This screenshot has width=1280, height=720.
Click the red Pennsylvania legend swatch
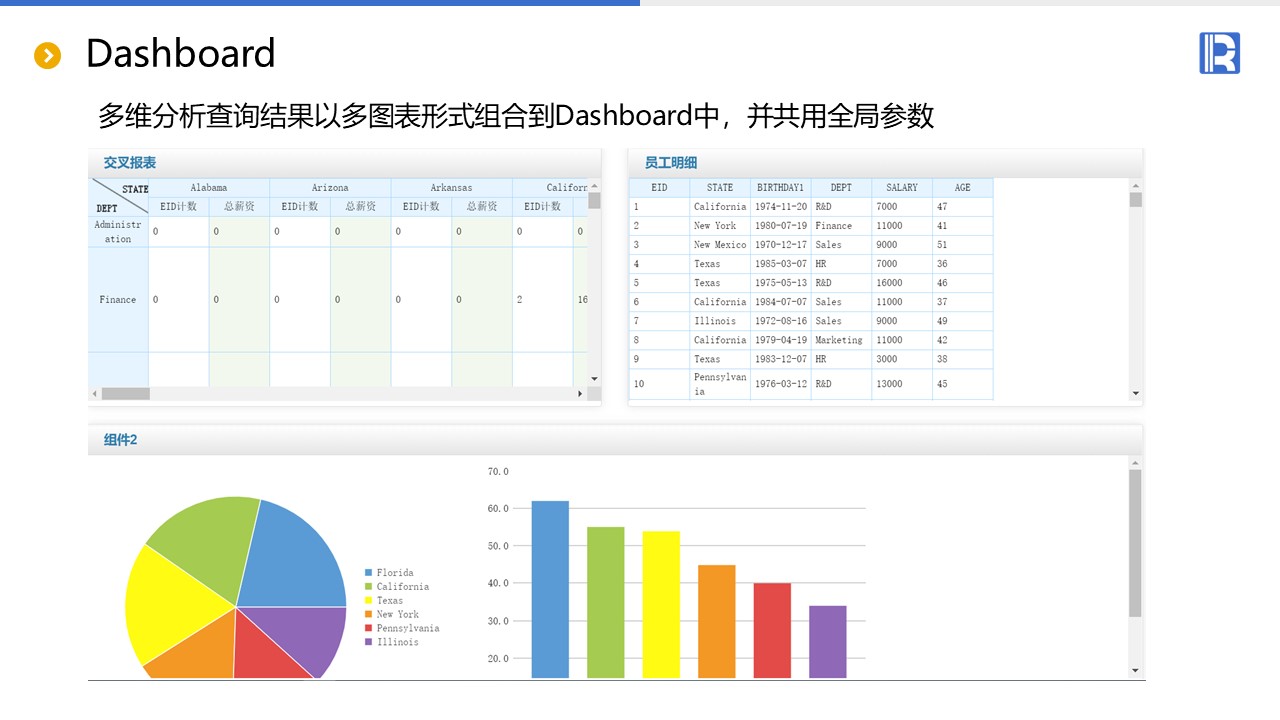369,628
